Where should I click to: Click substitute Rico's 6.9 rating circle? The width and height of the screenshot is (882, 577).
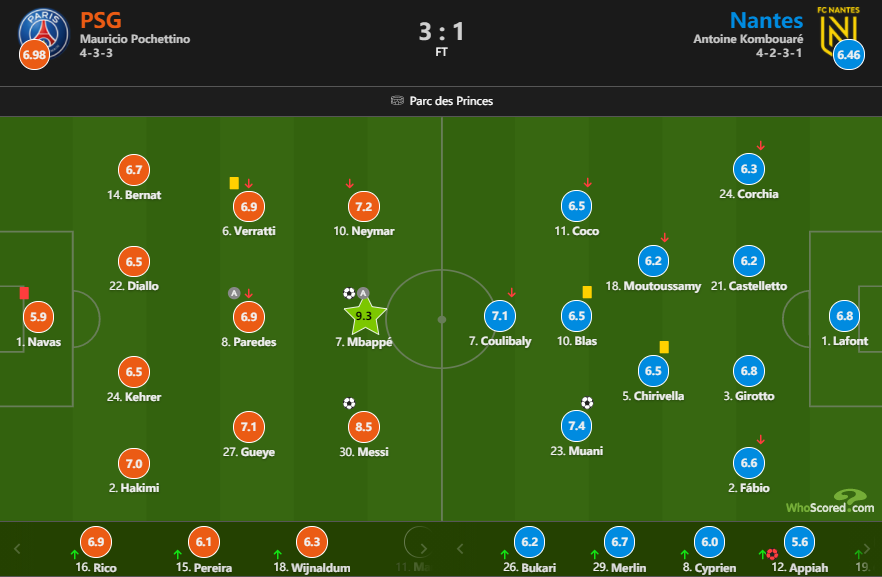pyautogui.click(x=96, y=541)
